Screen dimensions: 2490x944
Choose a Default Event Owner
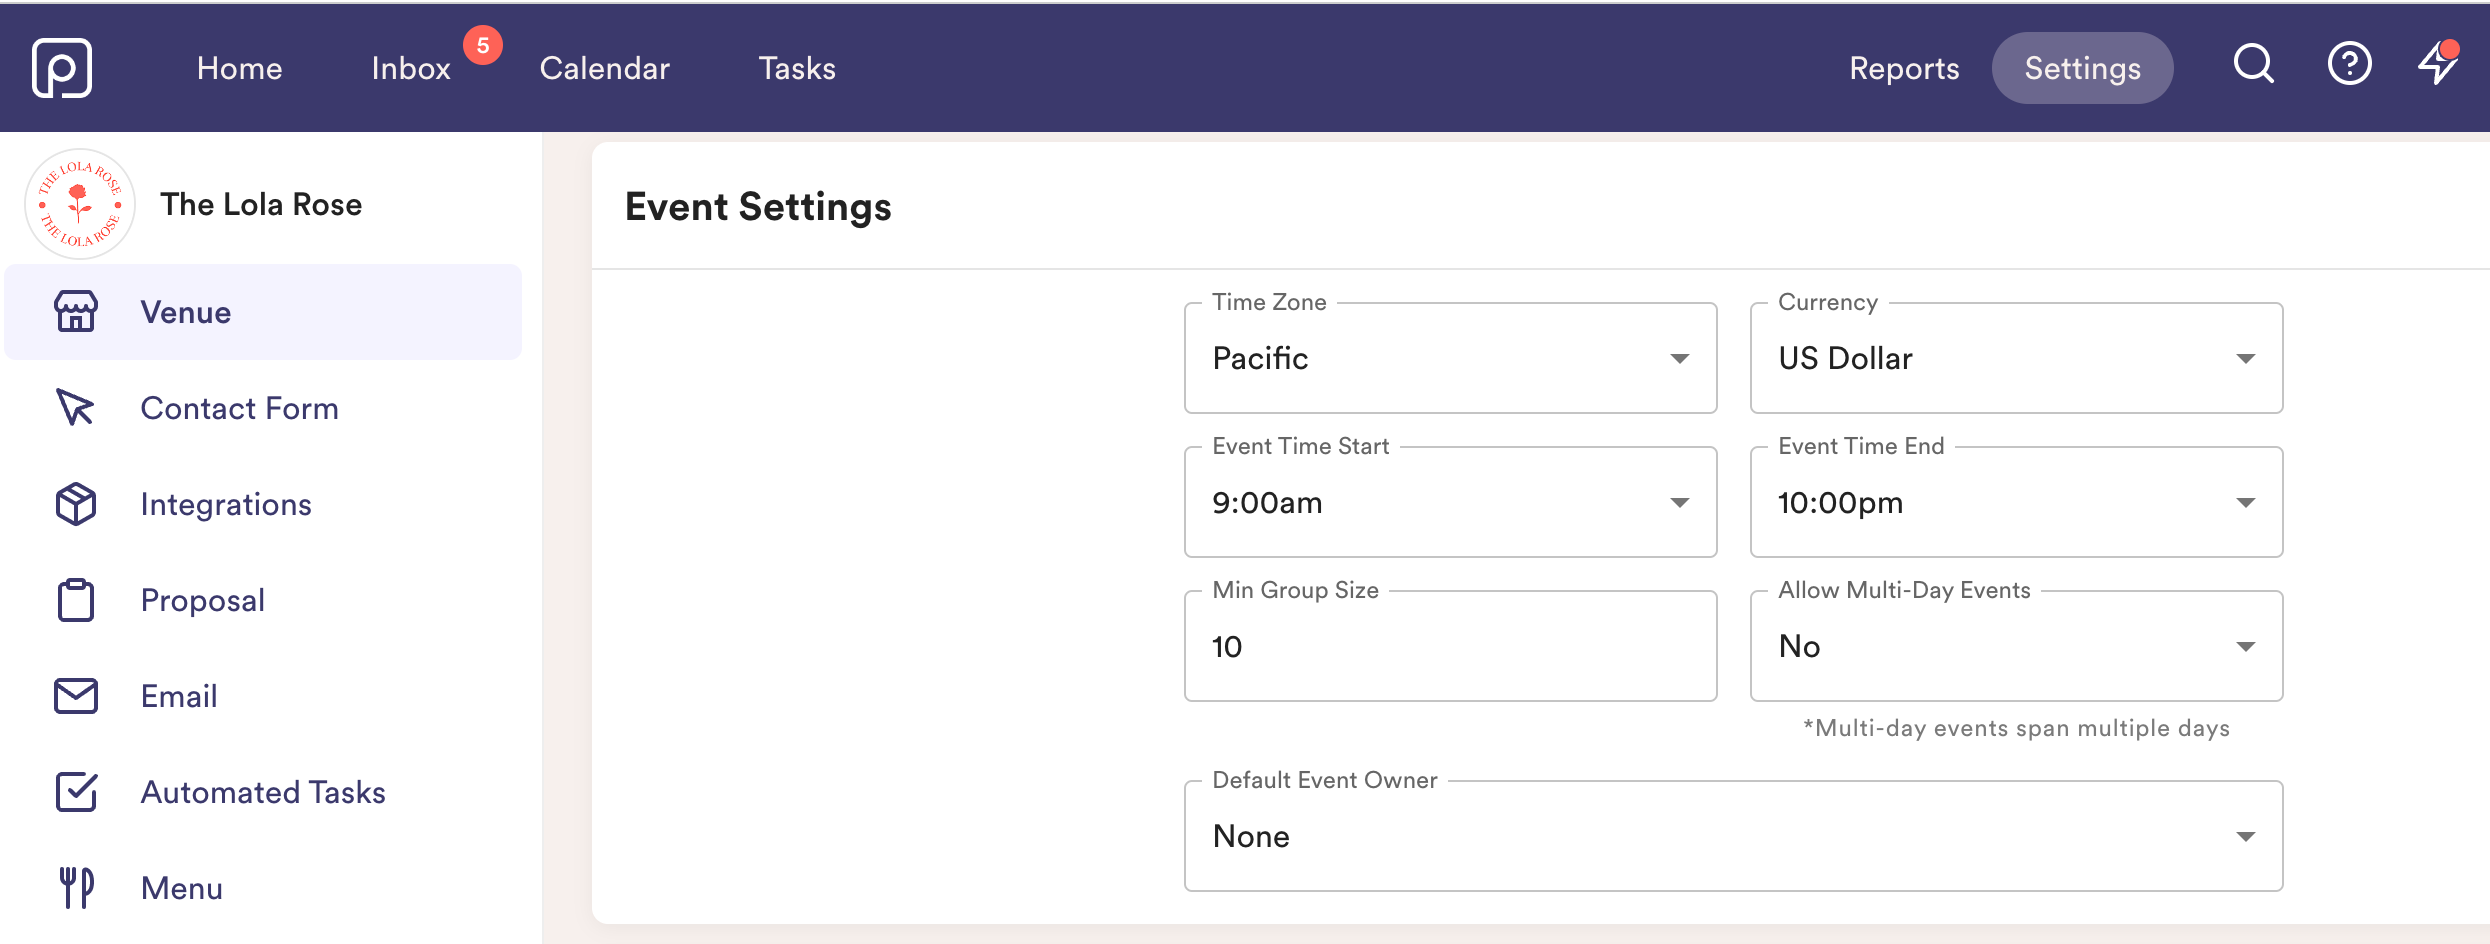point(1733,837)
